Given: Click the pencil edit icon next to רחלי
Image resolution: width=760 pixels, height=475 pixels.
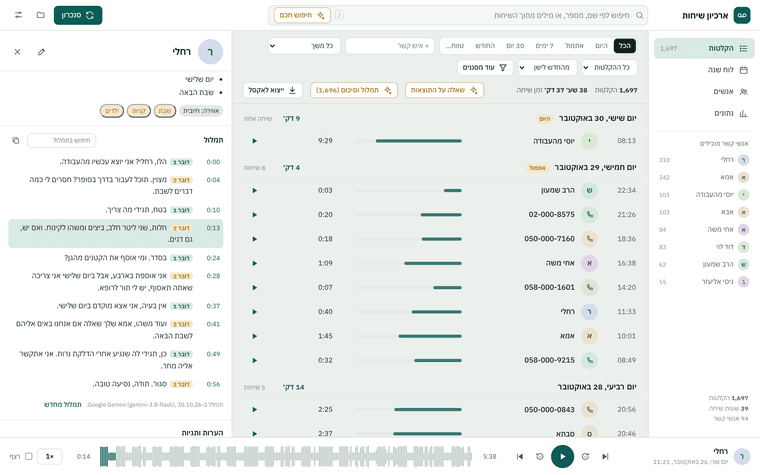Looking at the screenshot, I should pos(41,52).
